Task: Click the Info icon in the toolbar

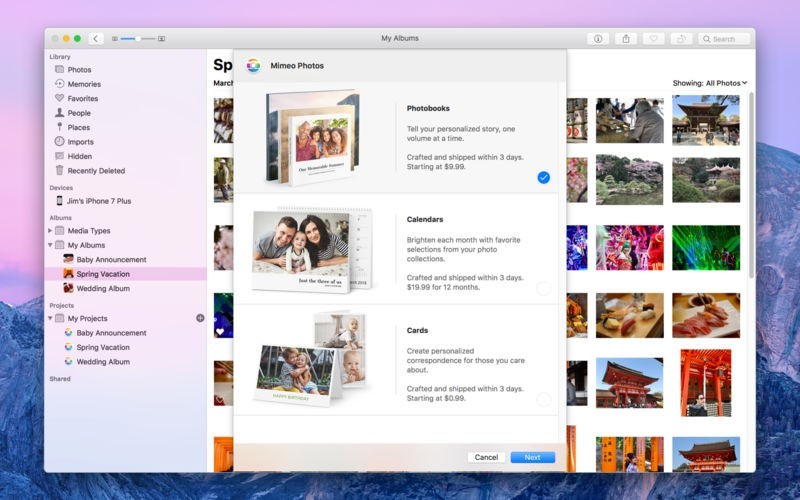Action: [x=598, y=39]
